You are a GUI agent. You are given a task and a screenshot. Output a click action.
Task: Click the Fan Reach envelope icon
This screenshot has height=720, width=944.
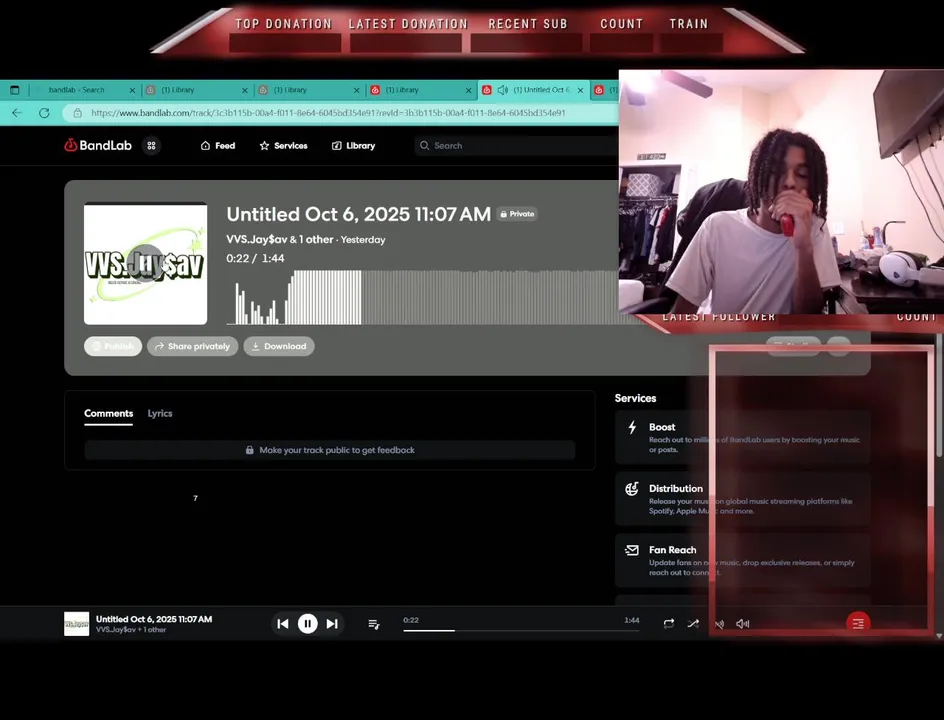(632, 550)
